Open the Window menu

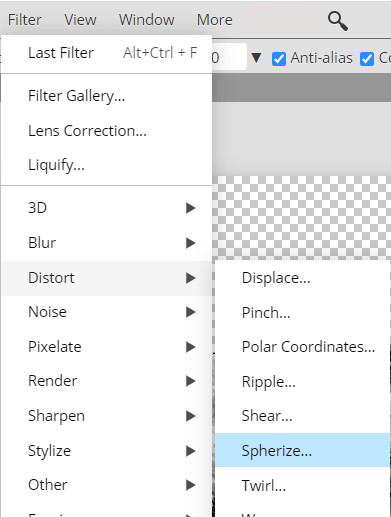point(147,20)
